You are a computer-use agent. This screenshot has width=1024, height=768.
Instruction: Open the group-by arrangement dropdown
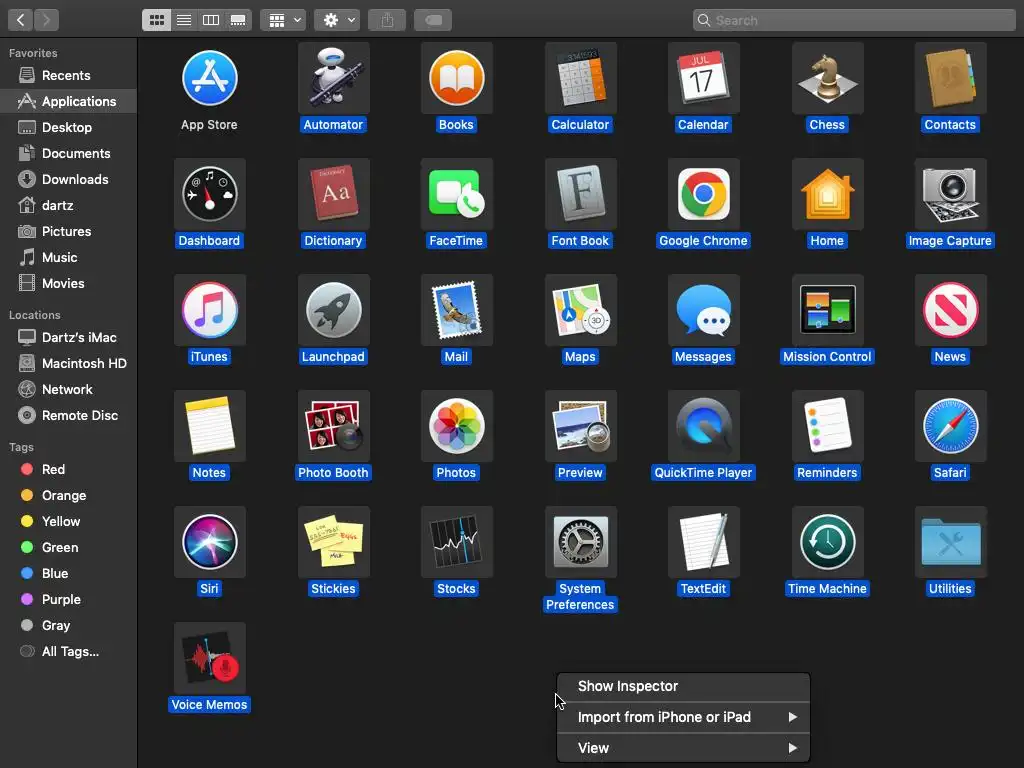point(283,20)
